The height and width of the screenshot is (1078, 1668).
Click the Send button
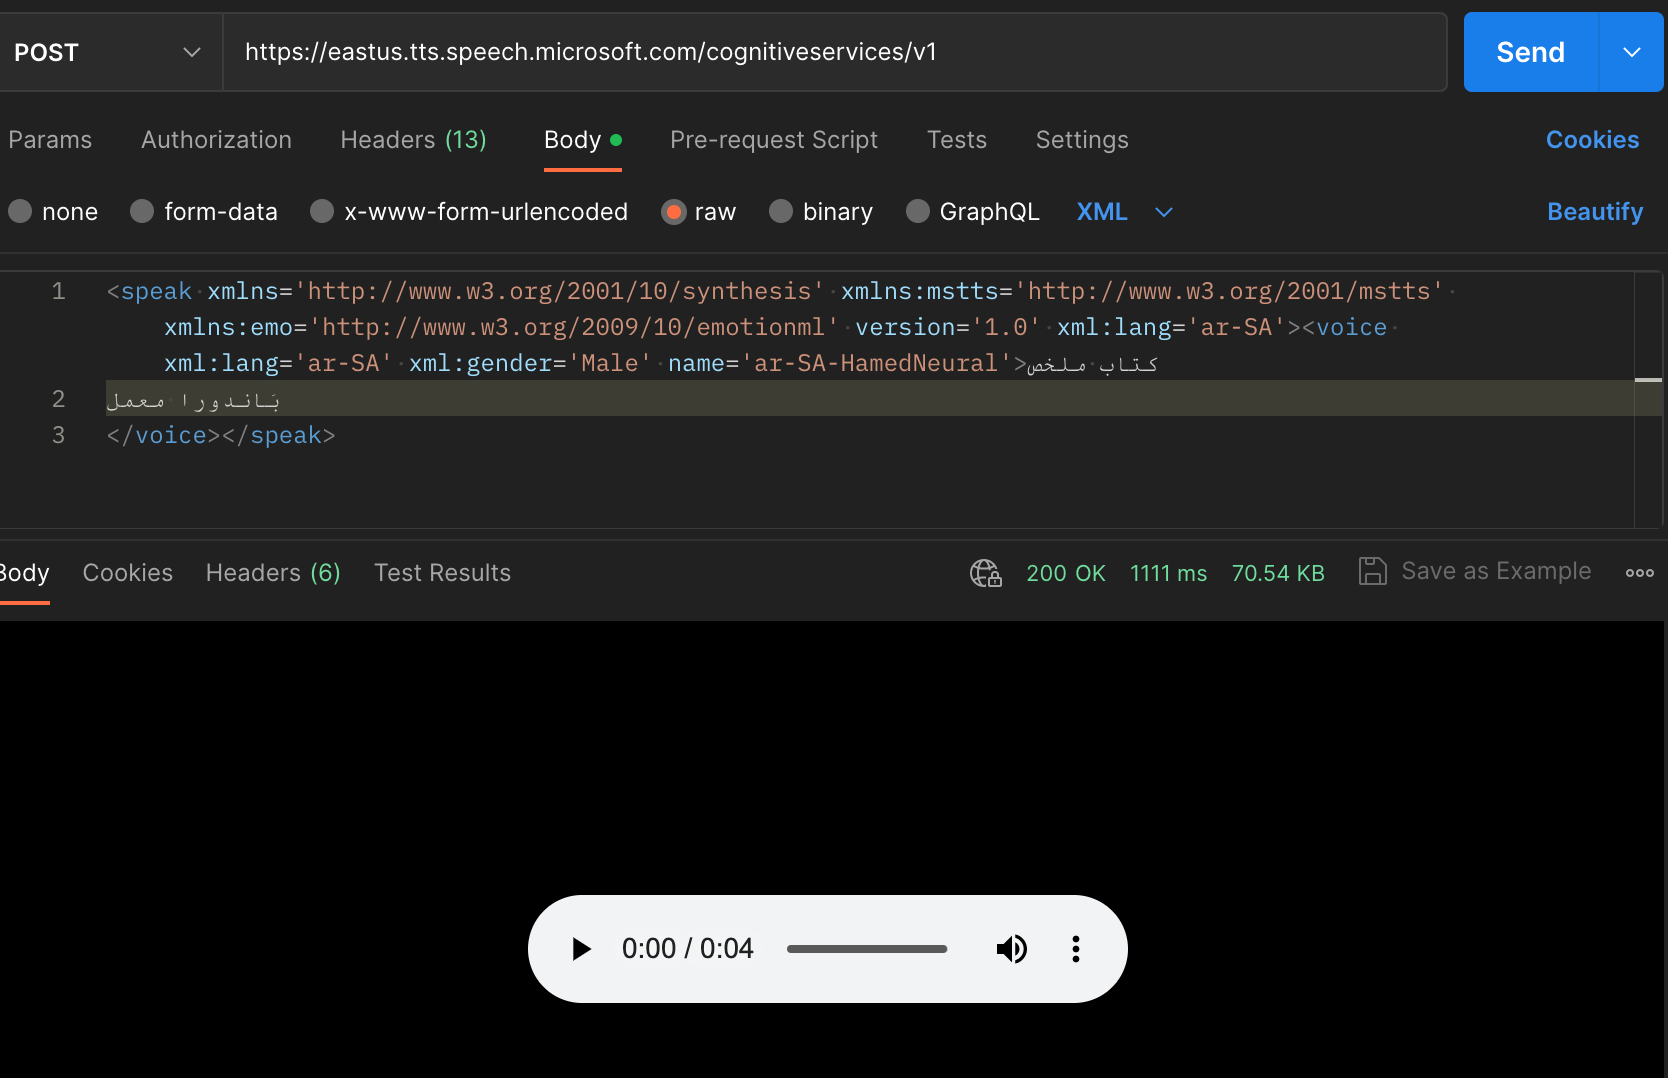point(1529,52)
